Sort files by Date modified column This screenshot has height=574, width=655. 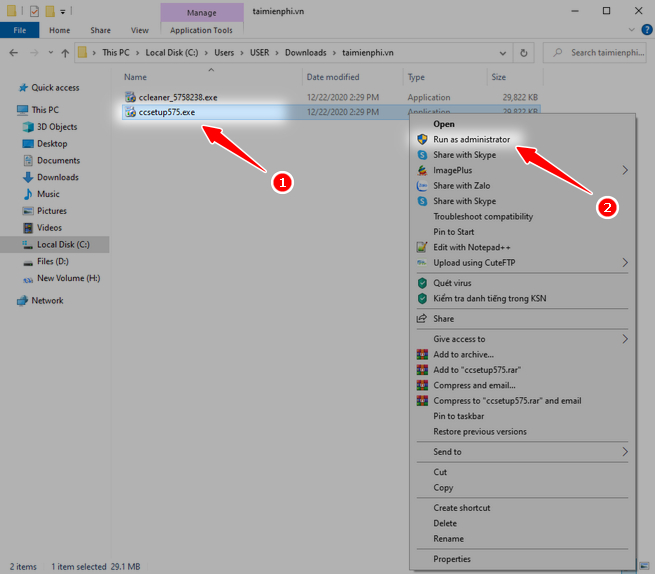tap(333, 77)
